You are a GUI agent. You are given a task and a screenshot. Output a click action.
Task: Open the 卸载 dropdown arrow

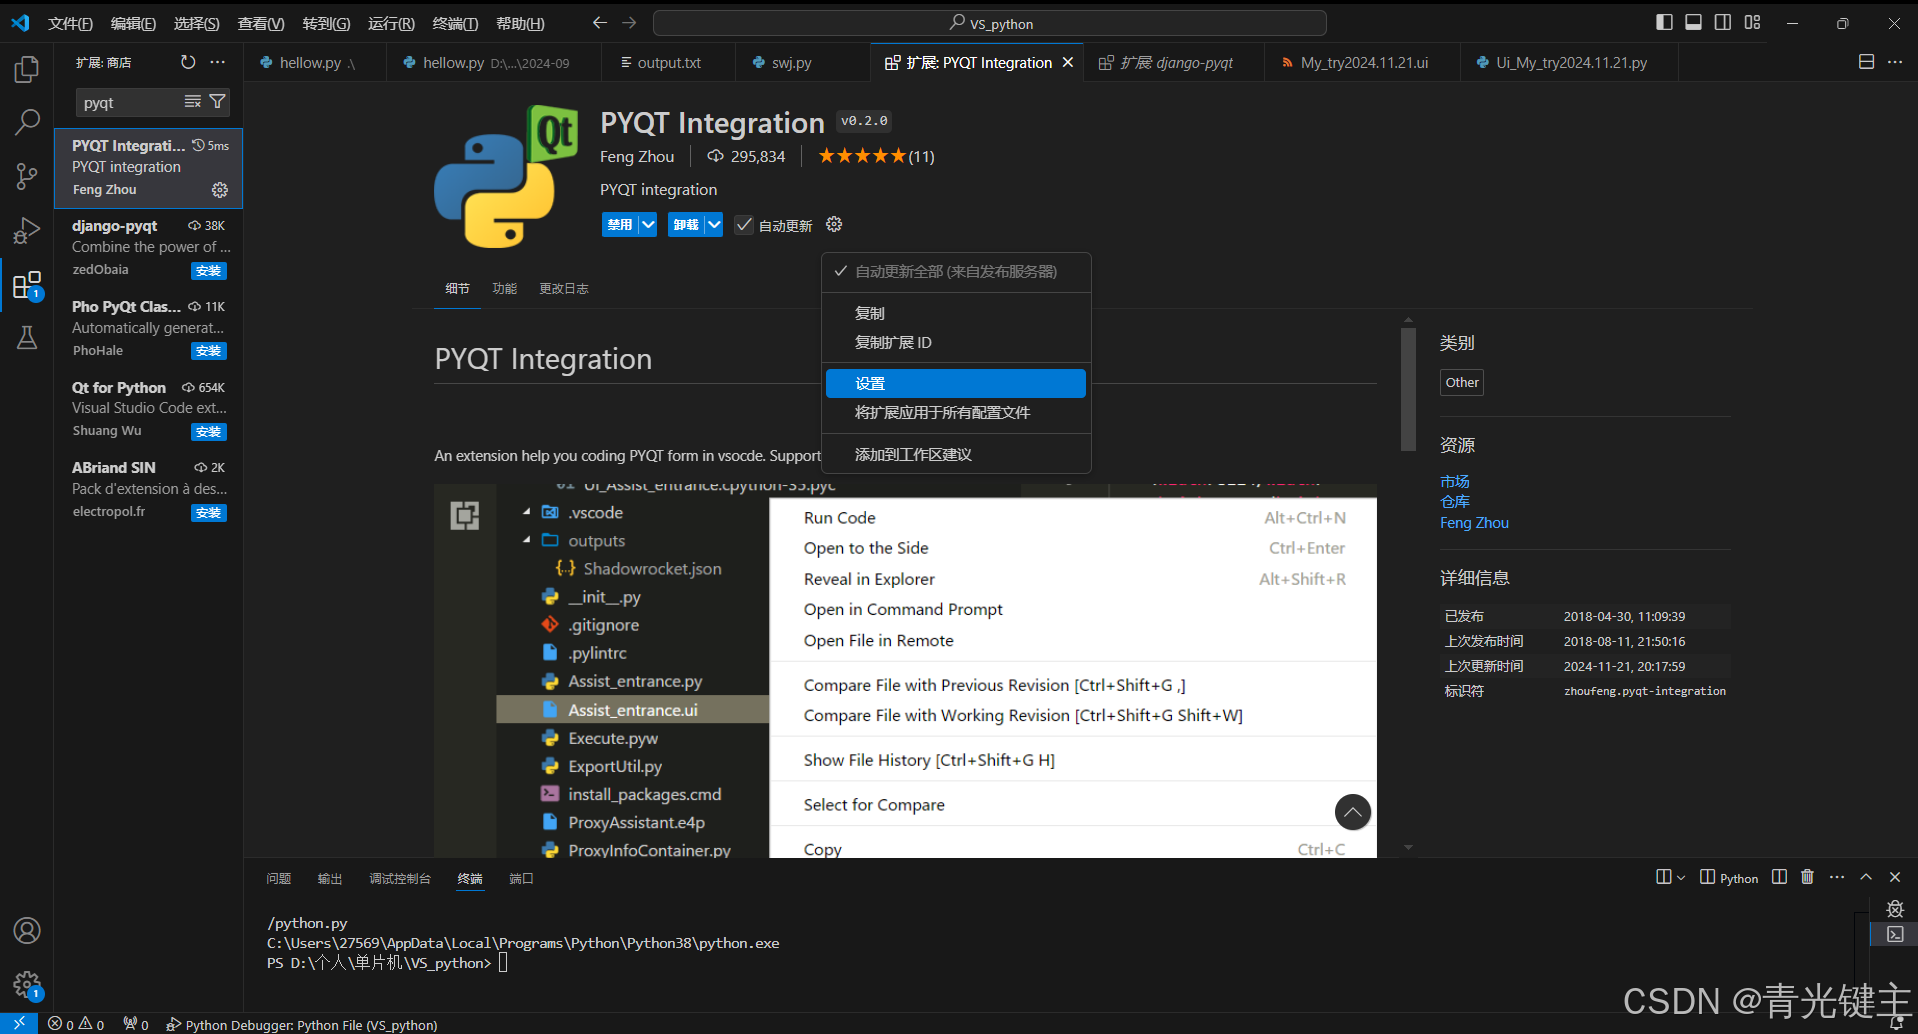(712, 224)
